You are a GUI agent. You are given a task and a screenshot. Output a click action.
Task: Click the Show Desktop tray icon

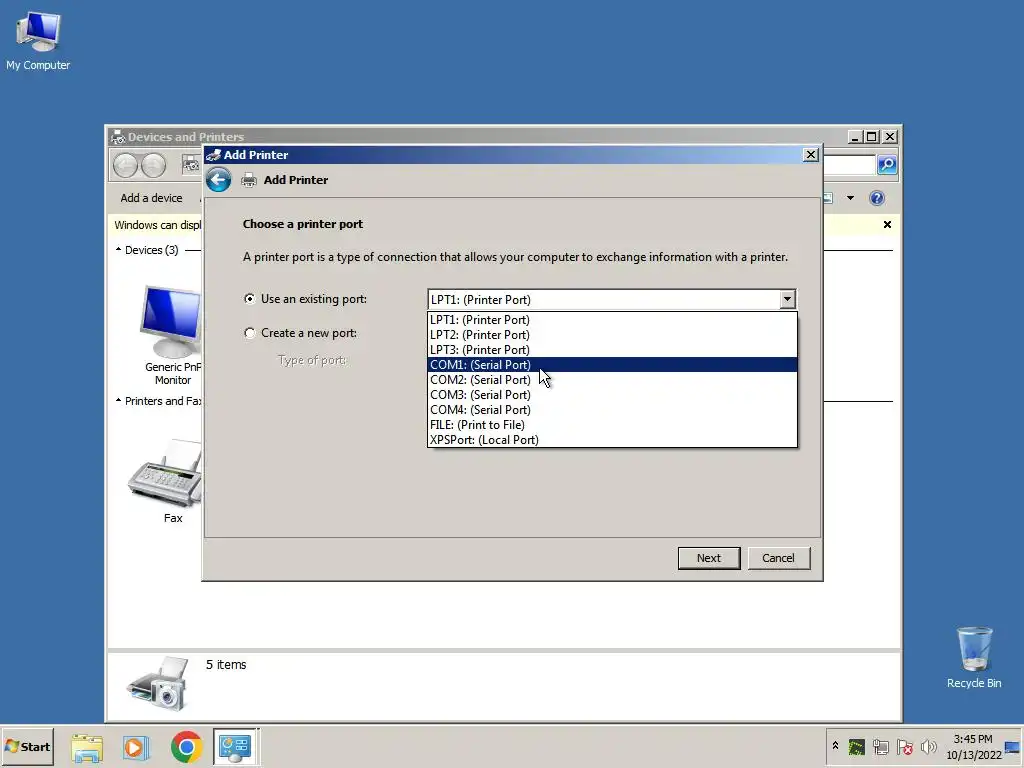[1013, 748]
